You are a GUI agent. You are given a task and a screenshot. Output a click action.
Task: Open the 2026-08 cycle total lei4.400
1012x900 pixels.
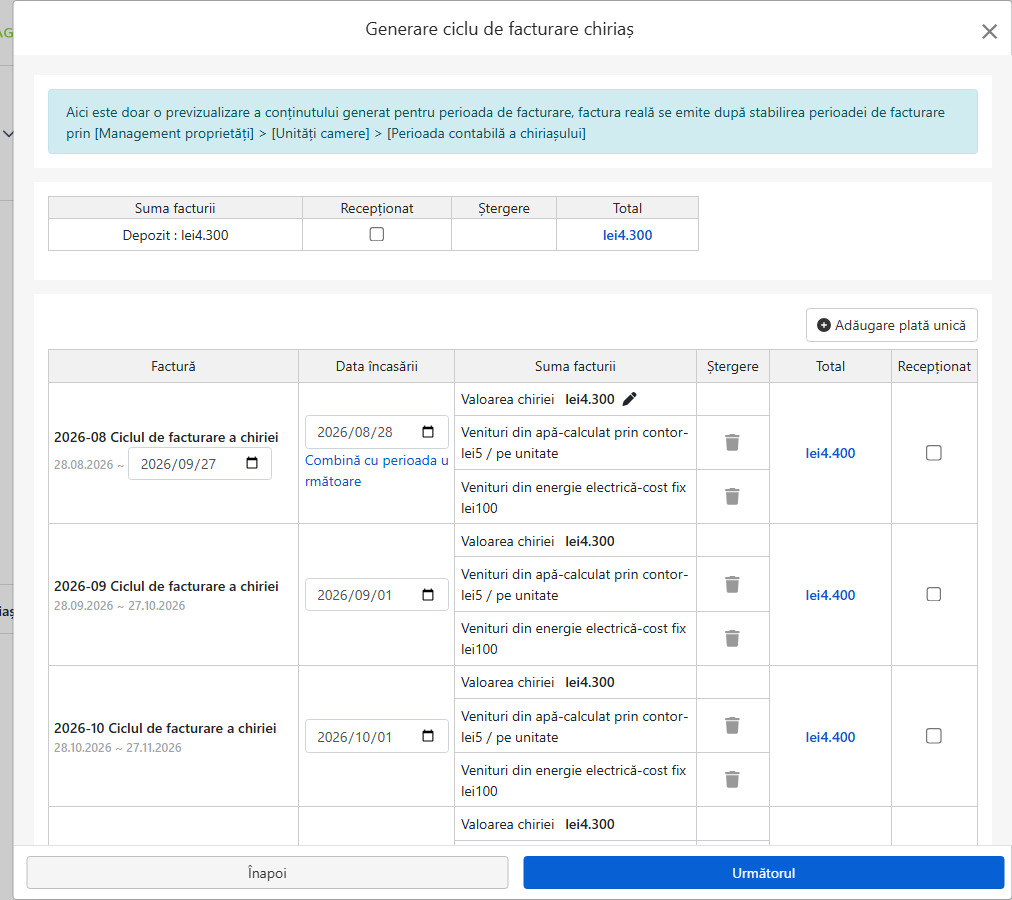tap(830, 453)
